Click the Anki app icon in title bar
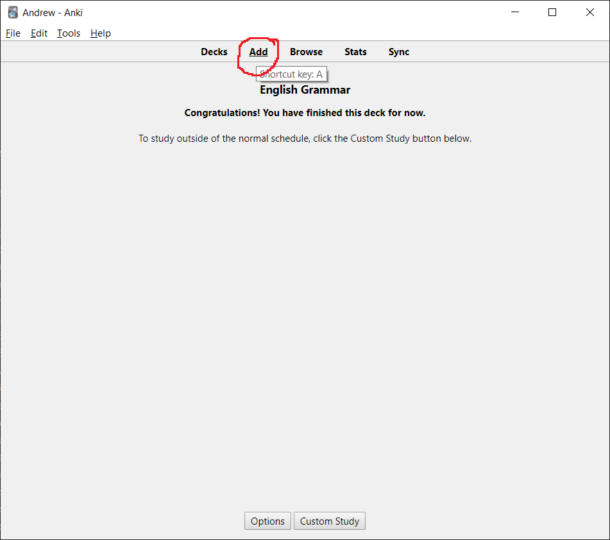610x540 pixels. click(13, 12)
